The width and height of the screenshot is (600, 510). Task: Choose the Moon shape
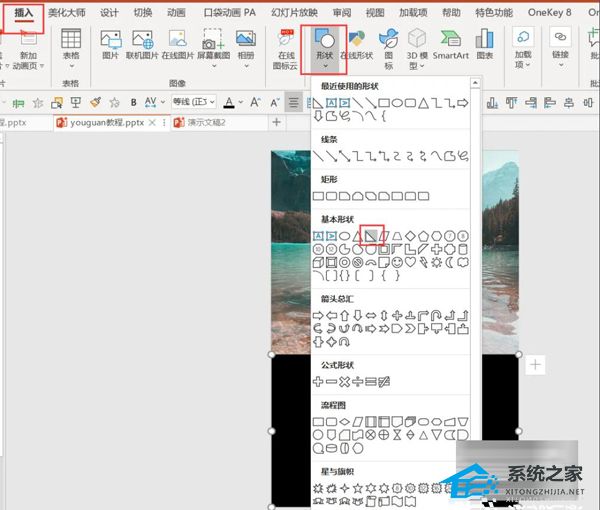pyautogui.click(x=450, y=262)
